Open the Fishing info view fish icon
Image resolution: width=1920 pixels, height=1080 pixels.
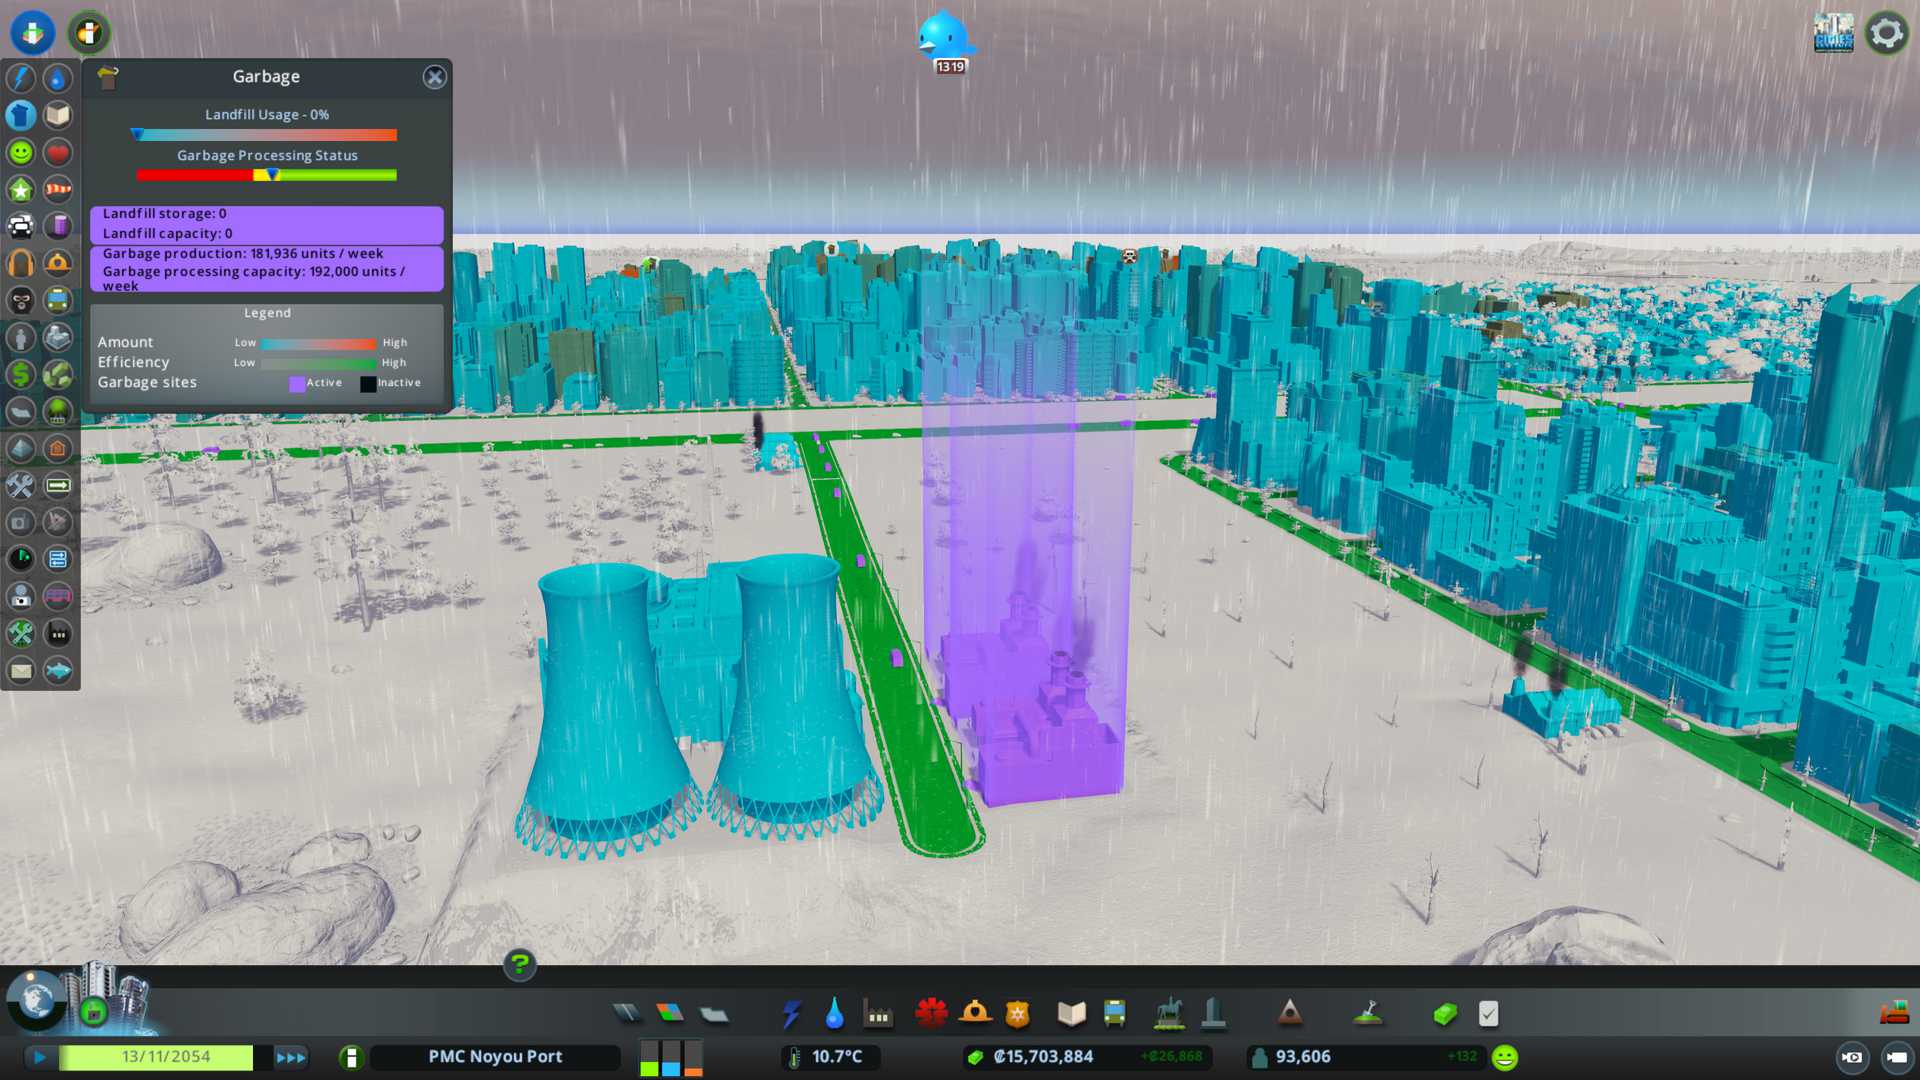coord(58,670)
